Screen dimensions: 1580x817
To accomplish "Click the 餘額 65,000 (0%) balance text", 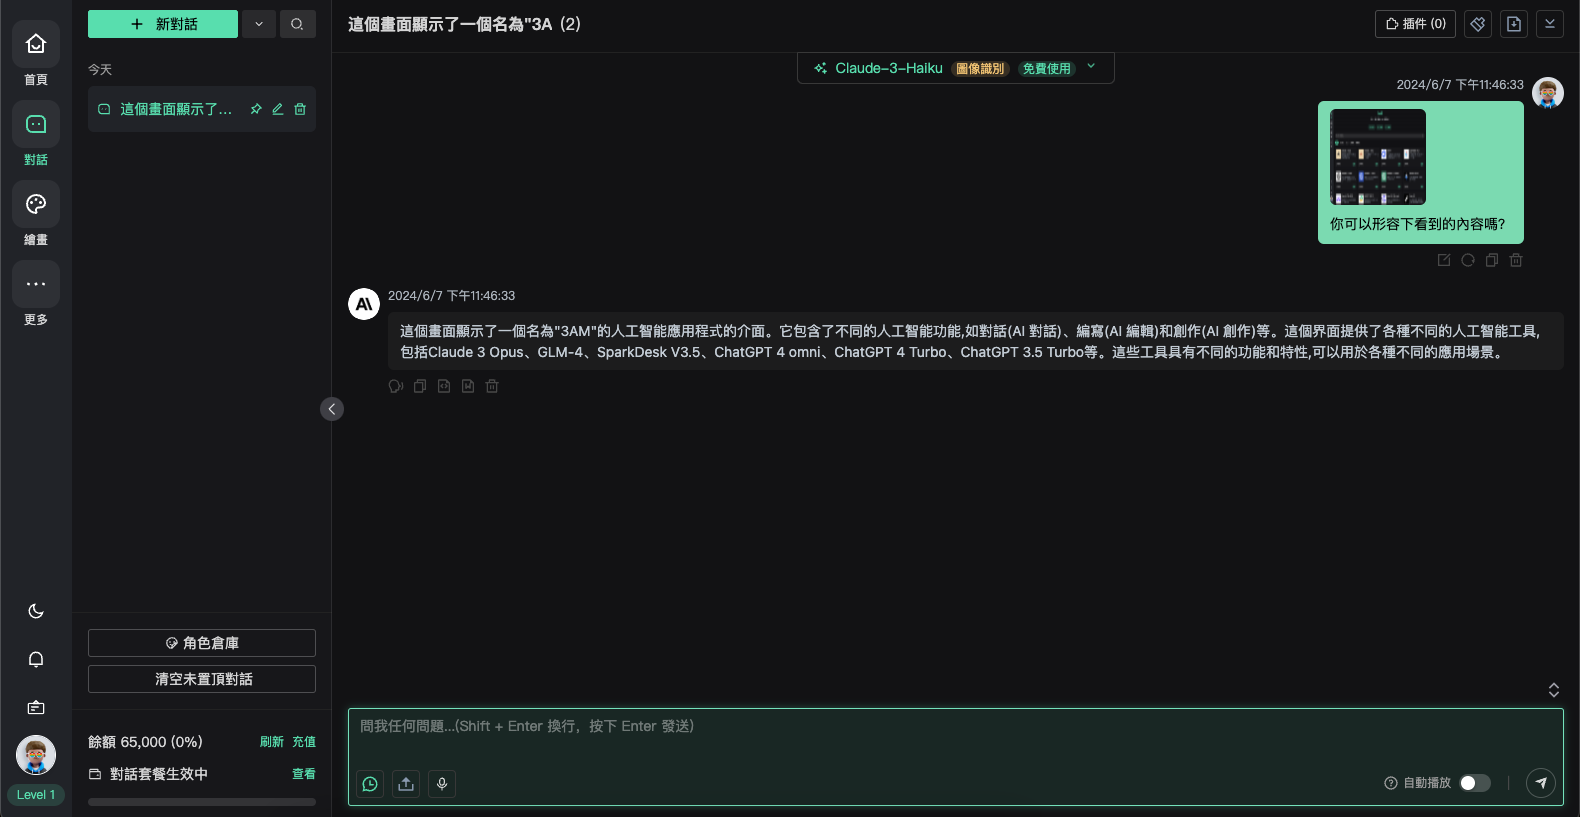I will pos(145,742).
